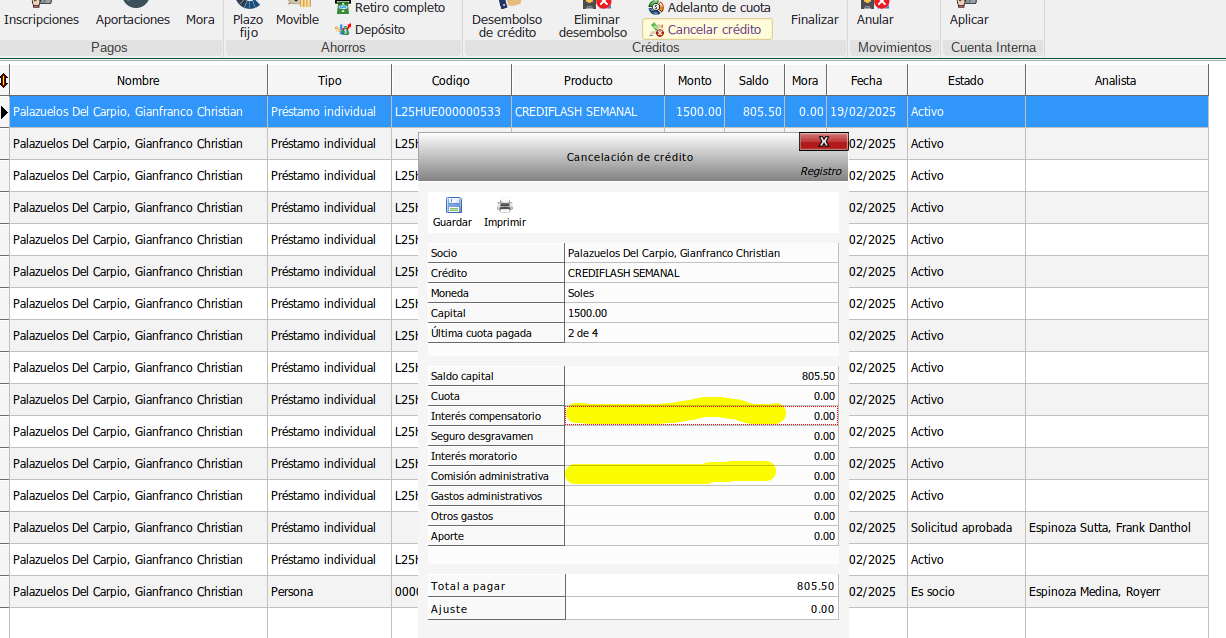The width and height of the screenshot is (1226, 638).
Task: Sort table by Nombre column header
Action: tap(138, 81)
